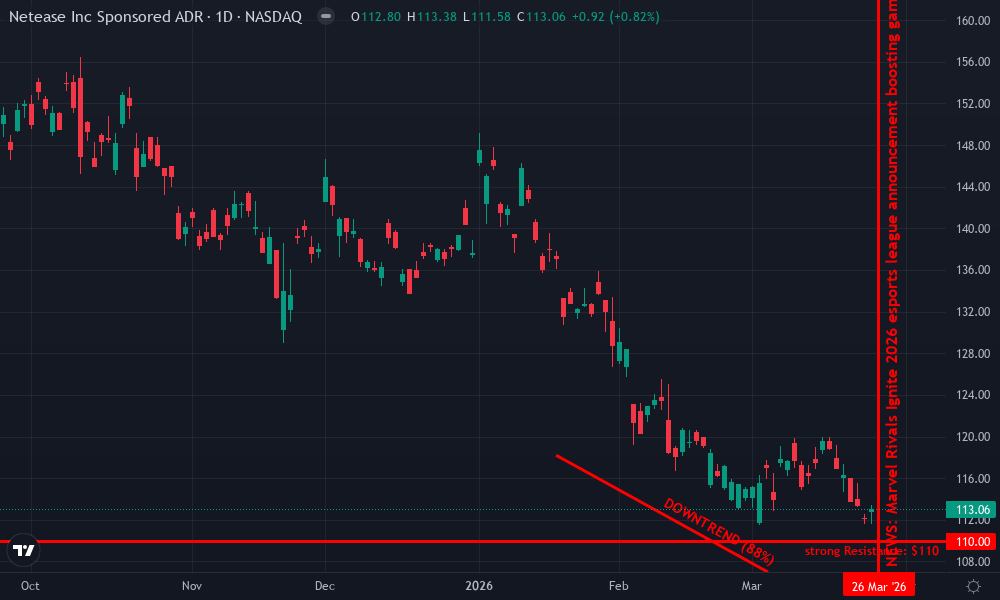Click the vertical red news line
Image resolution: width=1000 pixels, height=600 pixels.
(878, 300)
